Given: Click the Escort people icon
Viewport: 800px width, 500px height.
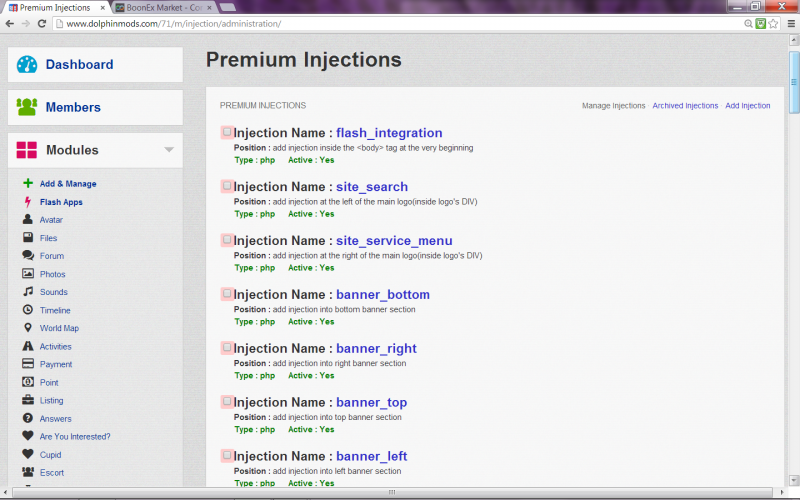Looking at the screenshot, I should (28, 471).
